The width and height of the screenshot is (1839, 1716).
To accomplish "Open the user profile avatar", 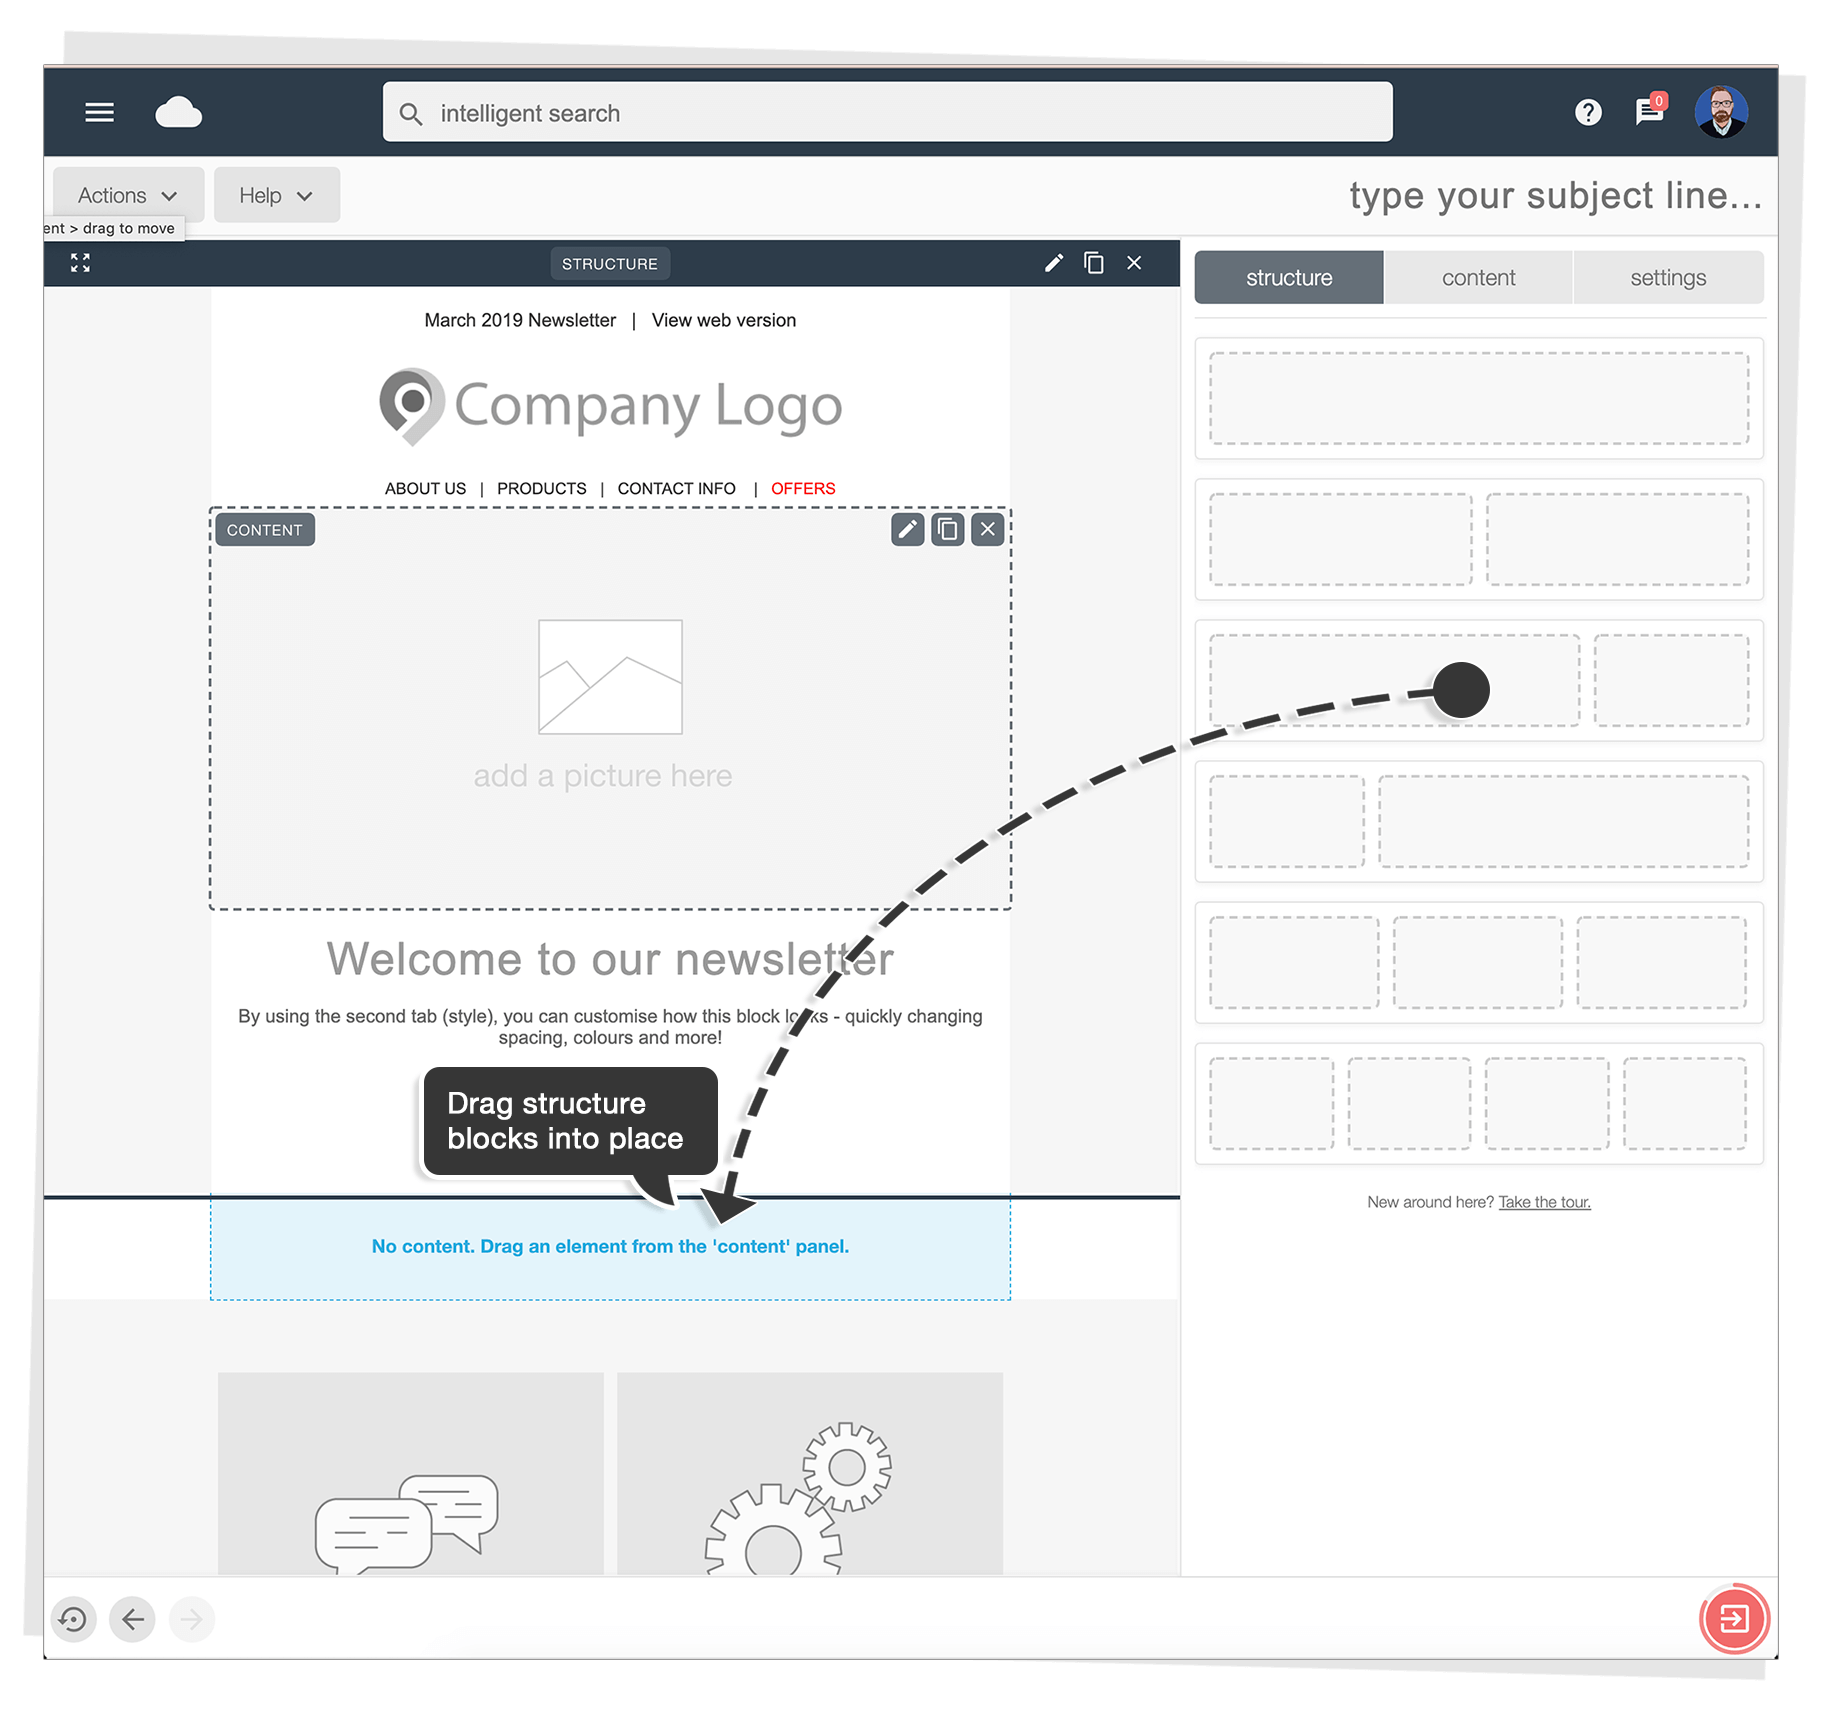I will pos(1722,112).
